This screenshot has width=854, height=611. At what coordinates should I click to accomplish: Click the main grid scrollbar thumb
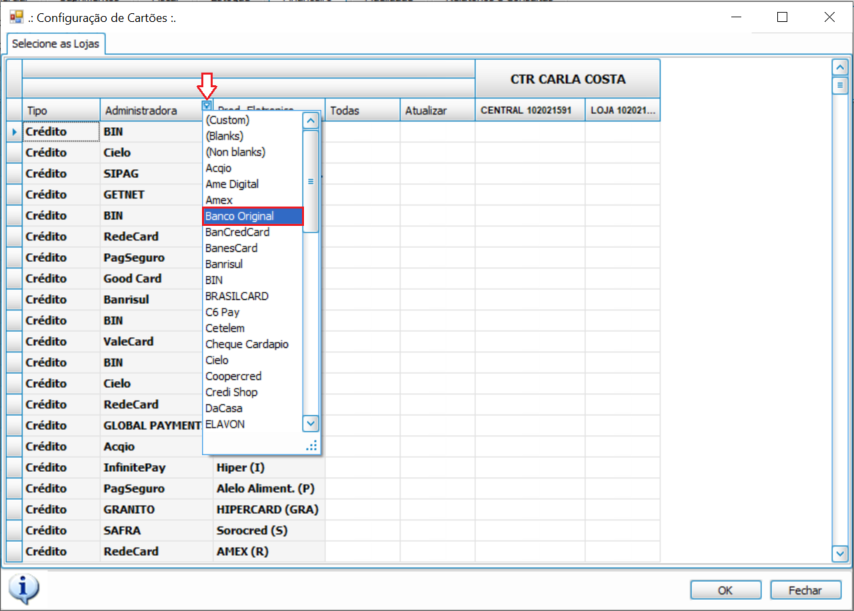point(840,85)
